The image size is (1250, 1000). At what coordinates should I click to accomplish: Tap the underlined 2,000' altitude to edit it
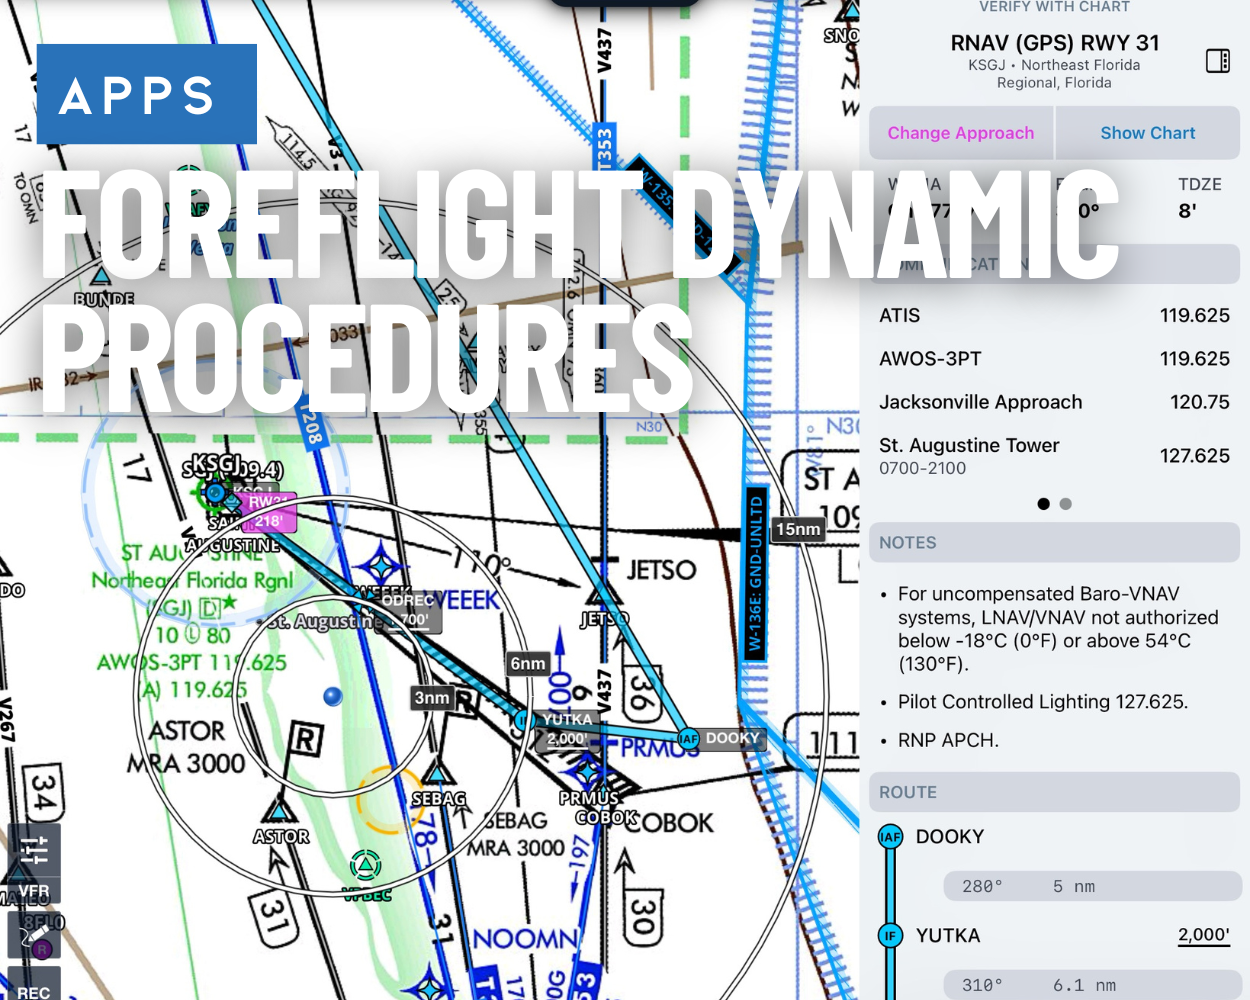pyautogui.click(x=1204, y=934)
